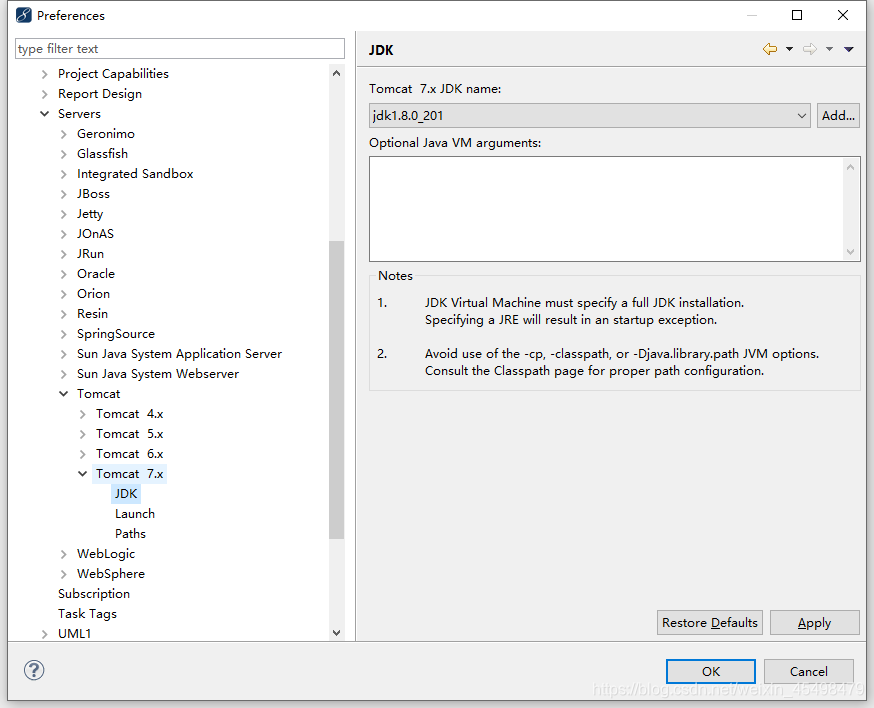
Task: Click tree scrollbar down arrow
Action: point(336,633)
